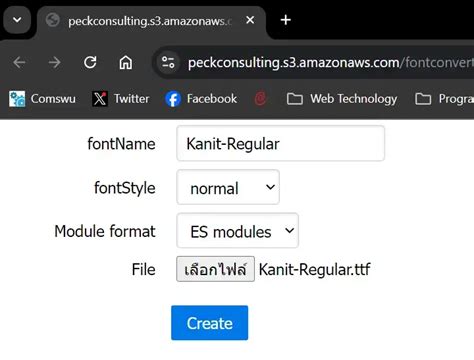This screenshot has width=474, height=360.
Task: Open the Twitter bookmark
Action: [x=121, y=99]
